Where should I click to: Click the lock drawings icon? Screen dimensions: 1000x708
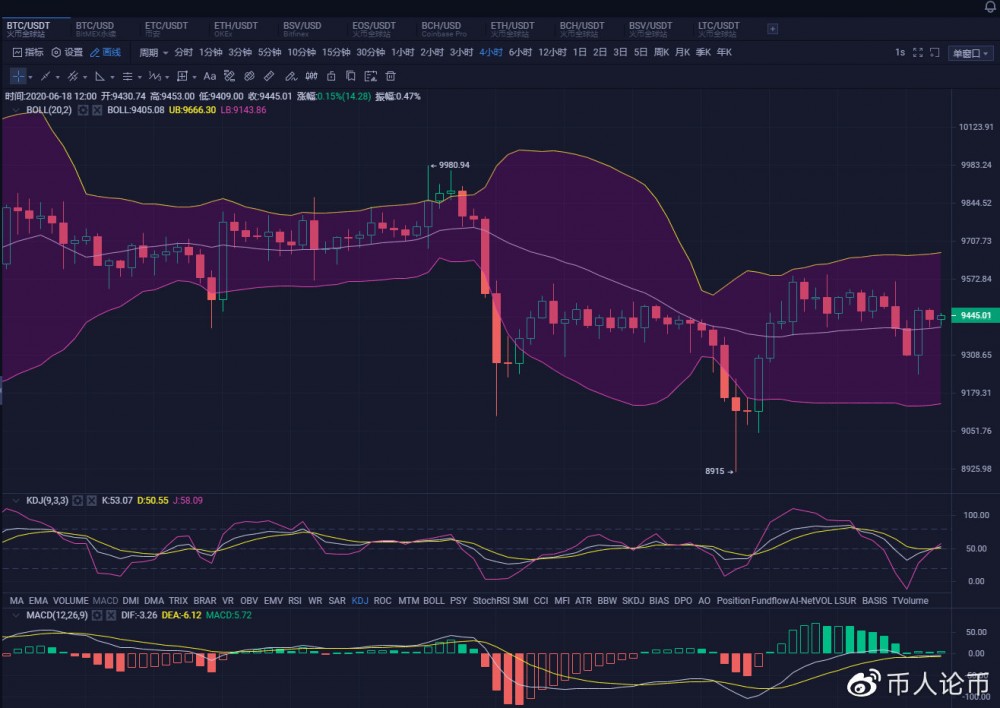tap(331, 76)
